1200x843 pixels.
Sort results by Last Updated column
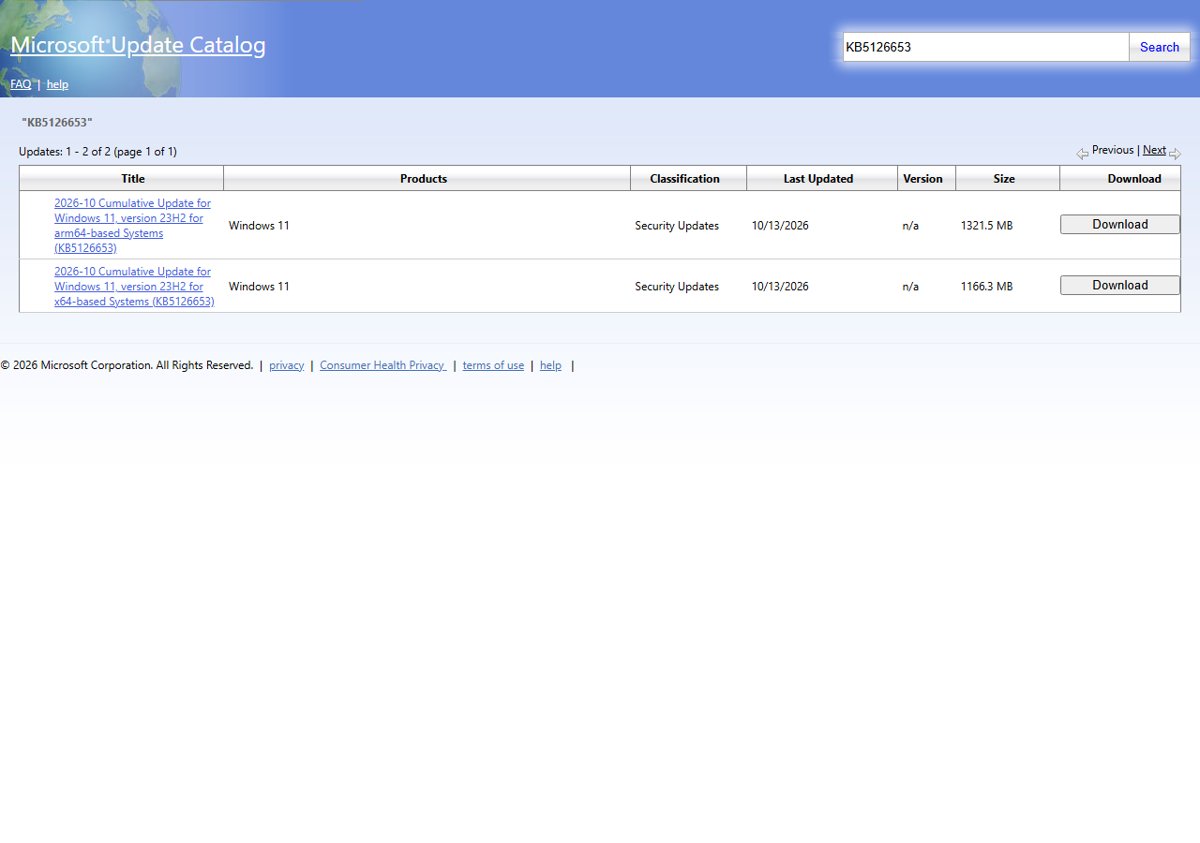[x=818, y=179]
